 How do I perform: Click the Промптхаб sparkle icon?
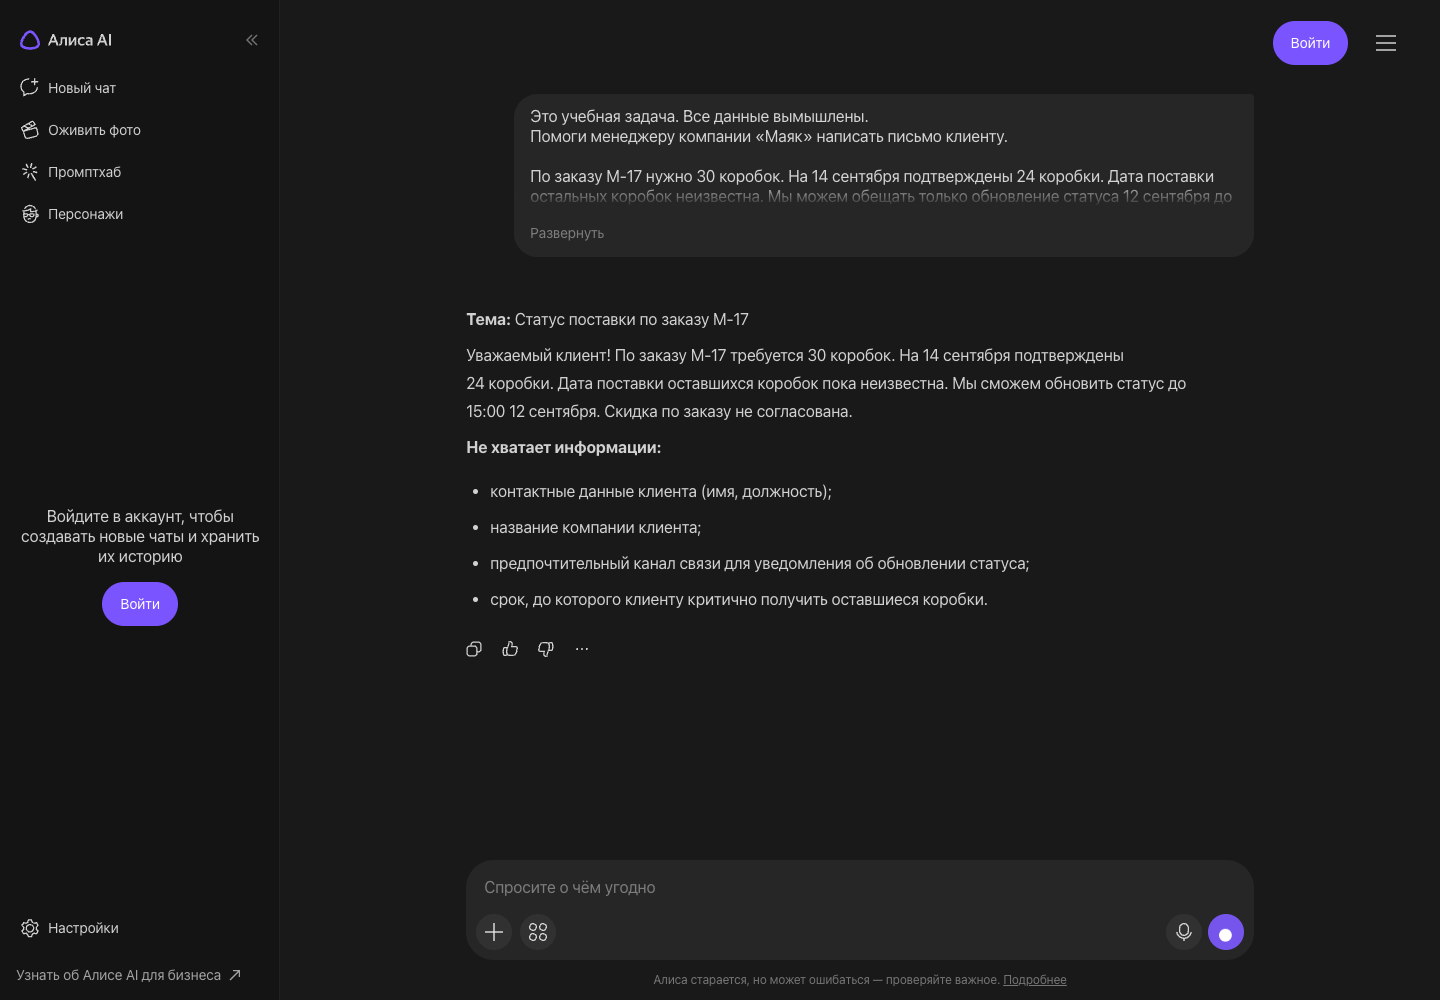click(30, 172)
